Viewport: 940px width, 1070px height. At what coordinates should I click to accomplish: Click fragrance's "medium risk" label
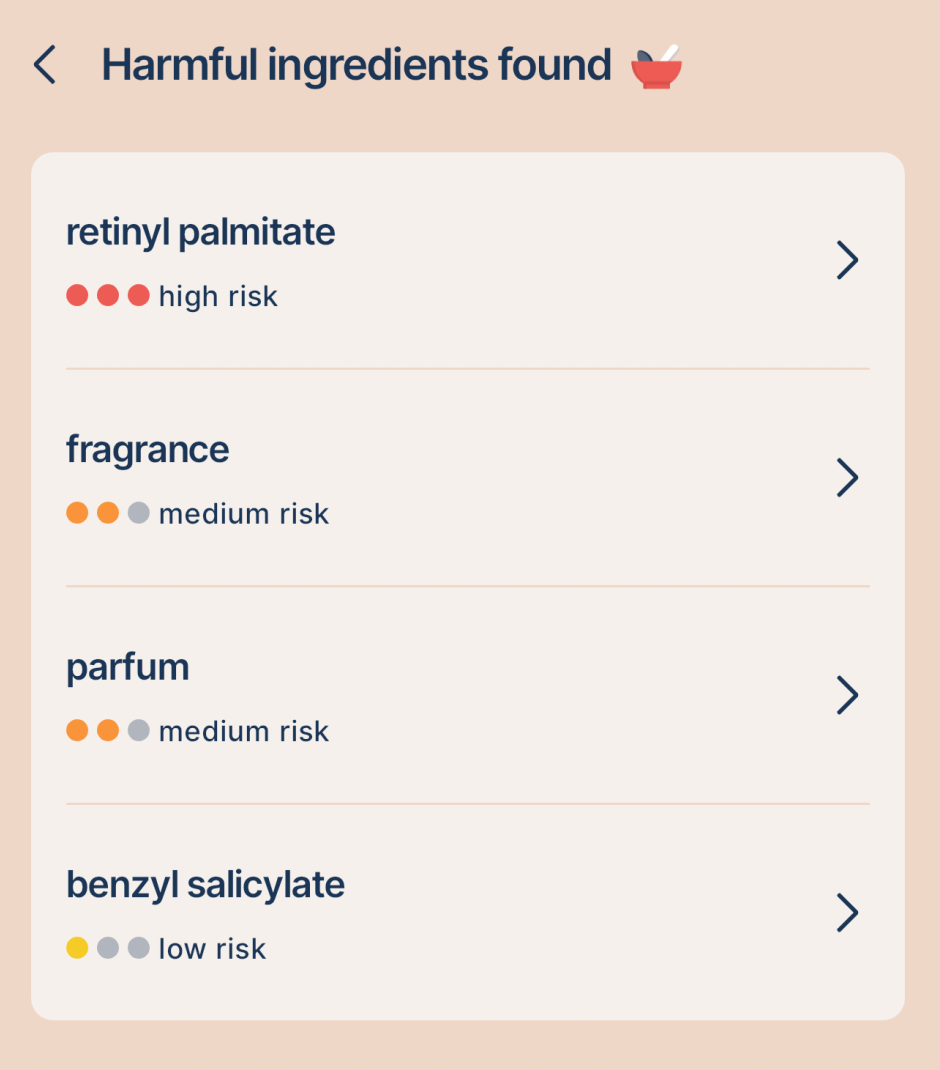click(244, 514)
